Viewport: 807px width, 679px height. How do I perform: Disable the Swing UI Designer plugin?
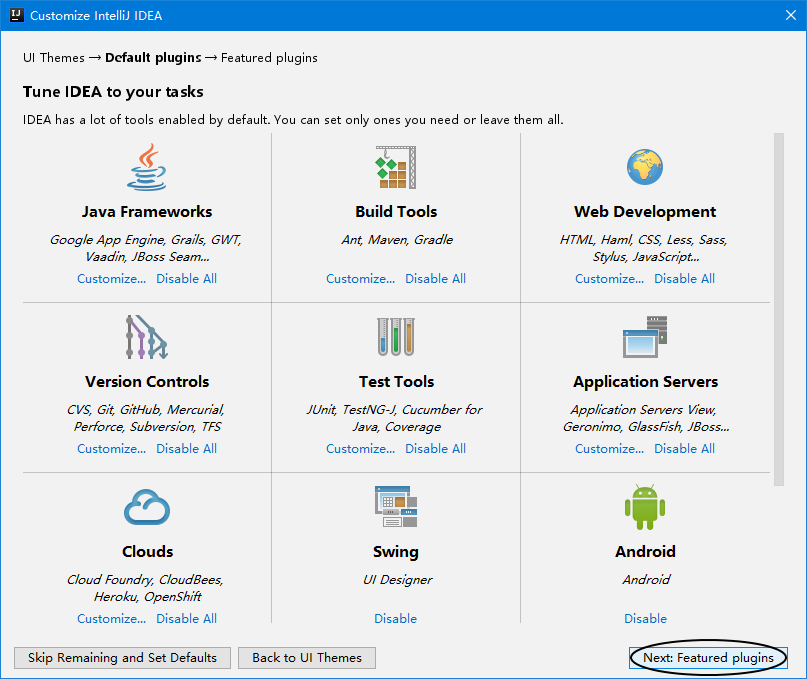click(396, 619)
